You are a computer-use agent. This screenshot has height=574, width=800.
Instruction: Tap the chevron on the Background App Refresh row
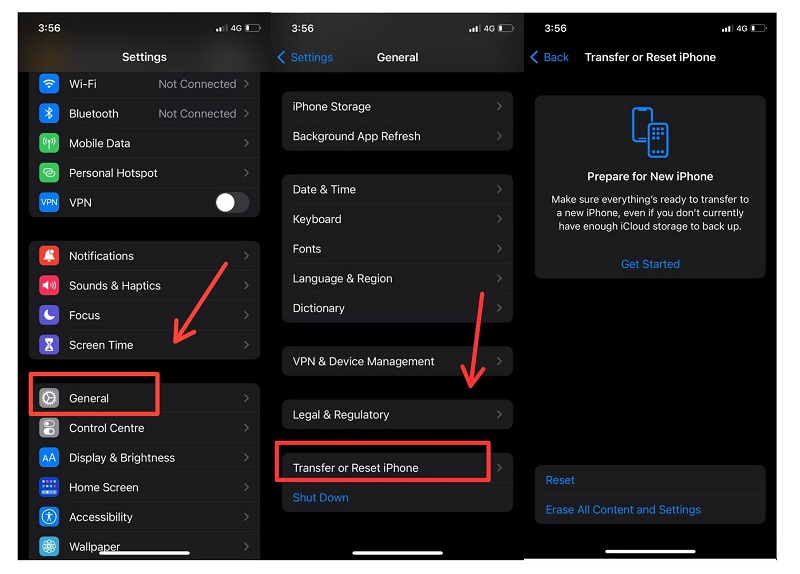[x=499, y=136]
